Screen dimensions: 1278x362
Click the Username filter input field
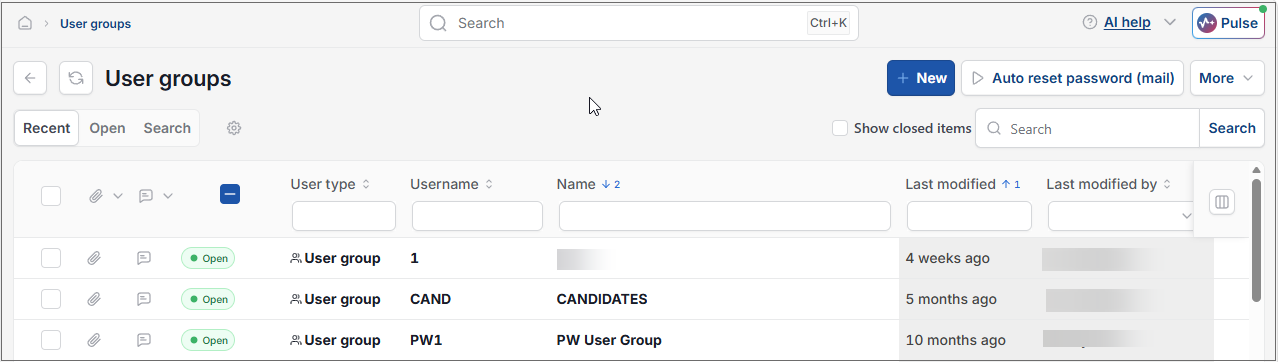477,216
